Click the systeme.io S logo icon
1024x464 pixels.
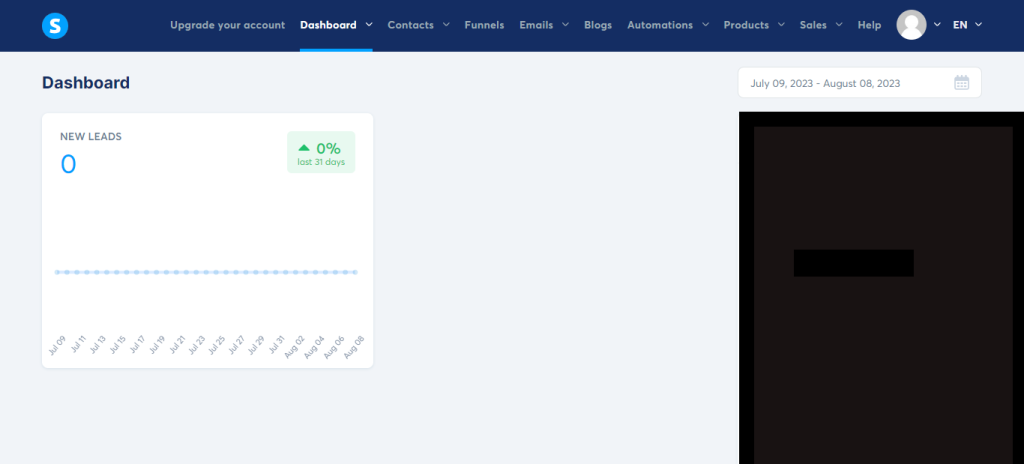(55, 25)
